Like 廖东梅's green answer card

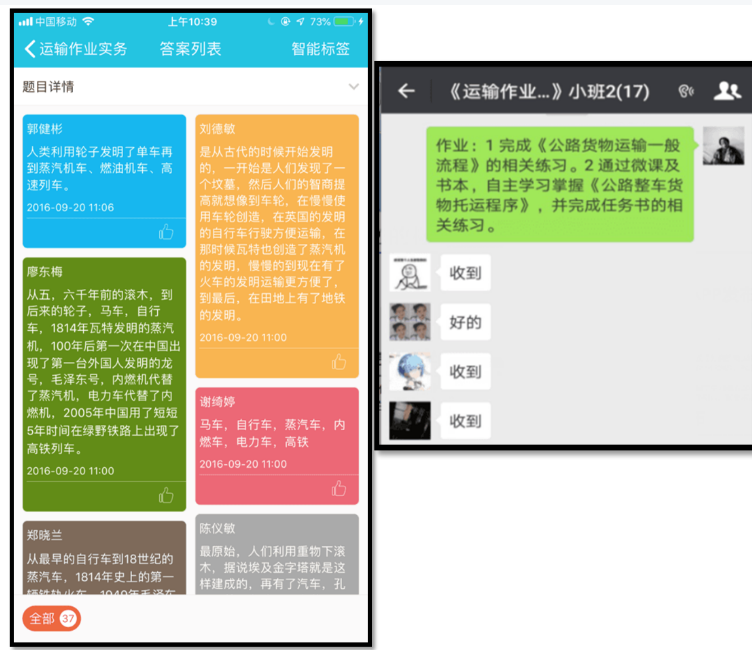[x=166, y=495]
